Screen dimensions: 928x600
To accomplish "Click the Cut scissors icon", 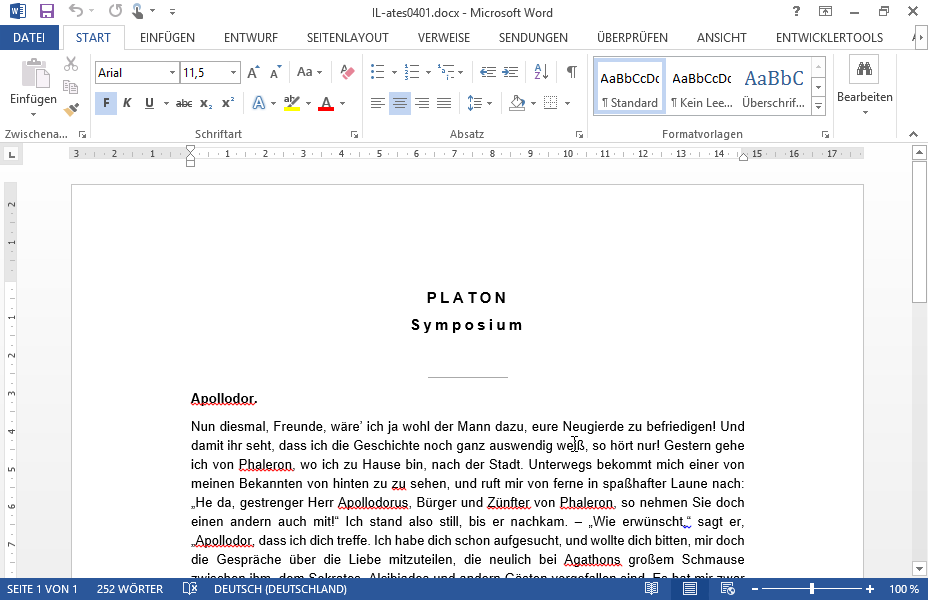I will coord(71,64).
